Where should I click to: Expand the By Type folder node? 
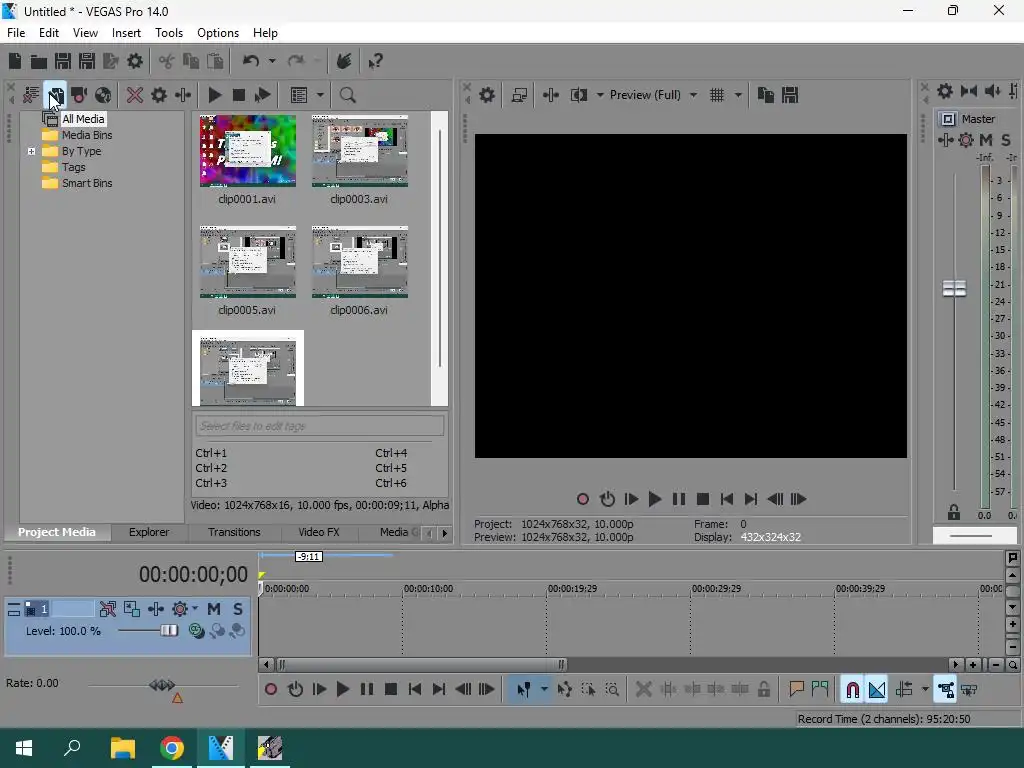click(x=31, y=152)
